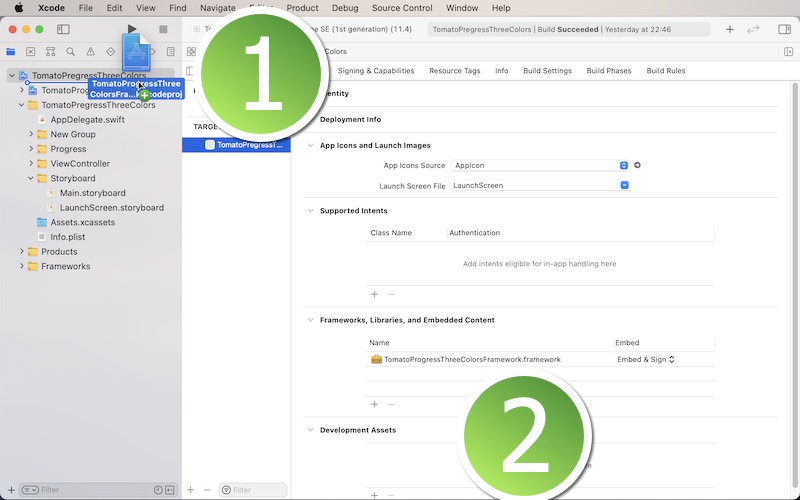Open Assets.xcassets catalog
Screen dimensions: 800x500
pos(82,222)
